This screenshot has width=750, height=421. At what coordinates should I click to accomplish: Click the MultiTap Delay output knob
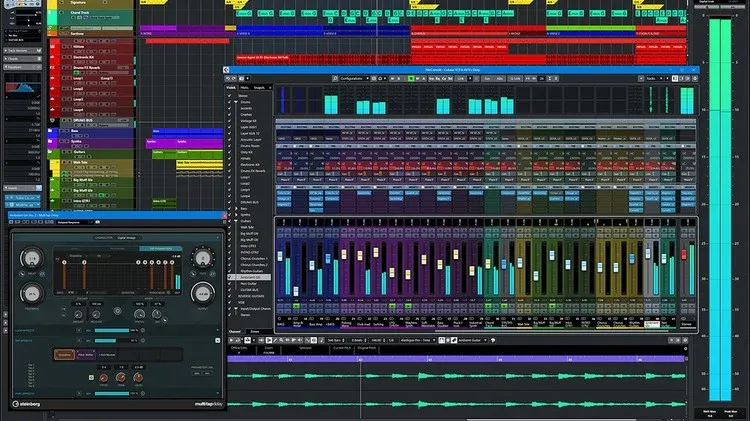[203, 293]
